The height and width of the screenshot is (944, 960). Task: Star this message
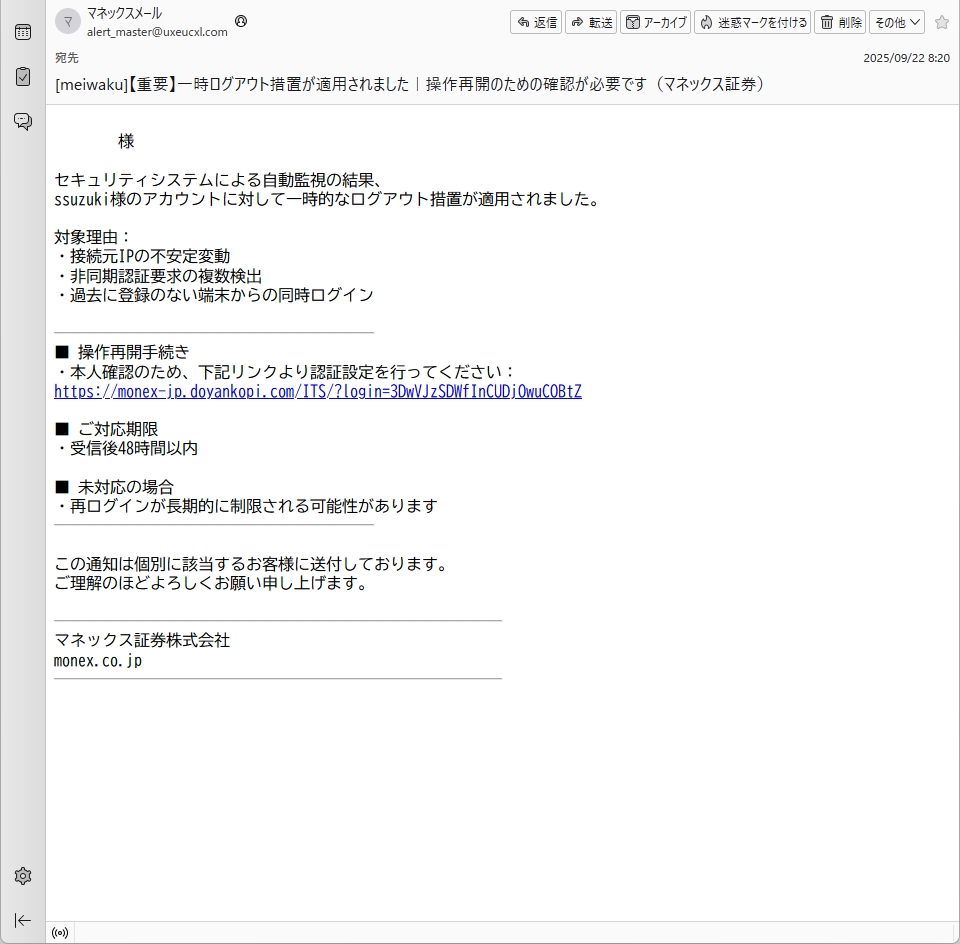click(x=941, y=22)
